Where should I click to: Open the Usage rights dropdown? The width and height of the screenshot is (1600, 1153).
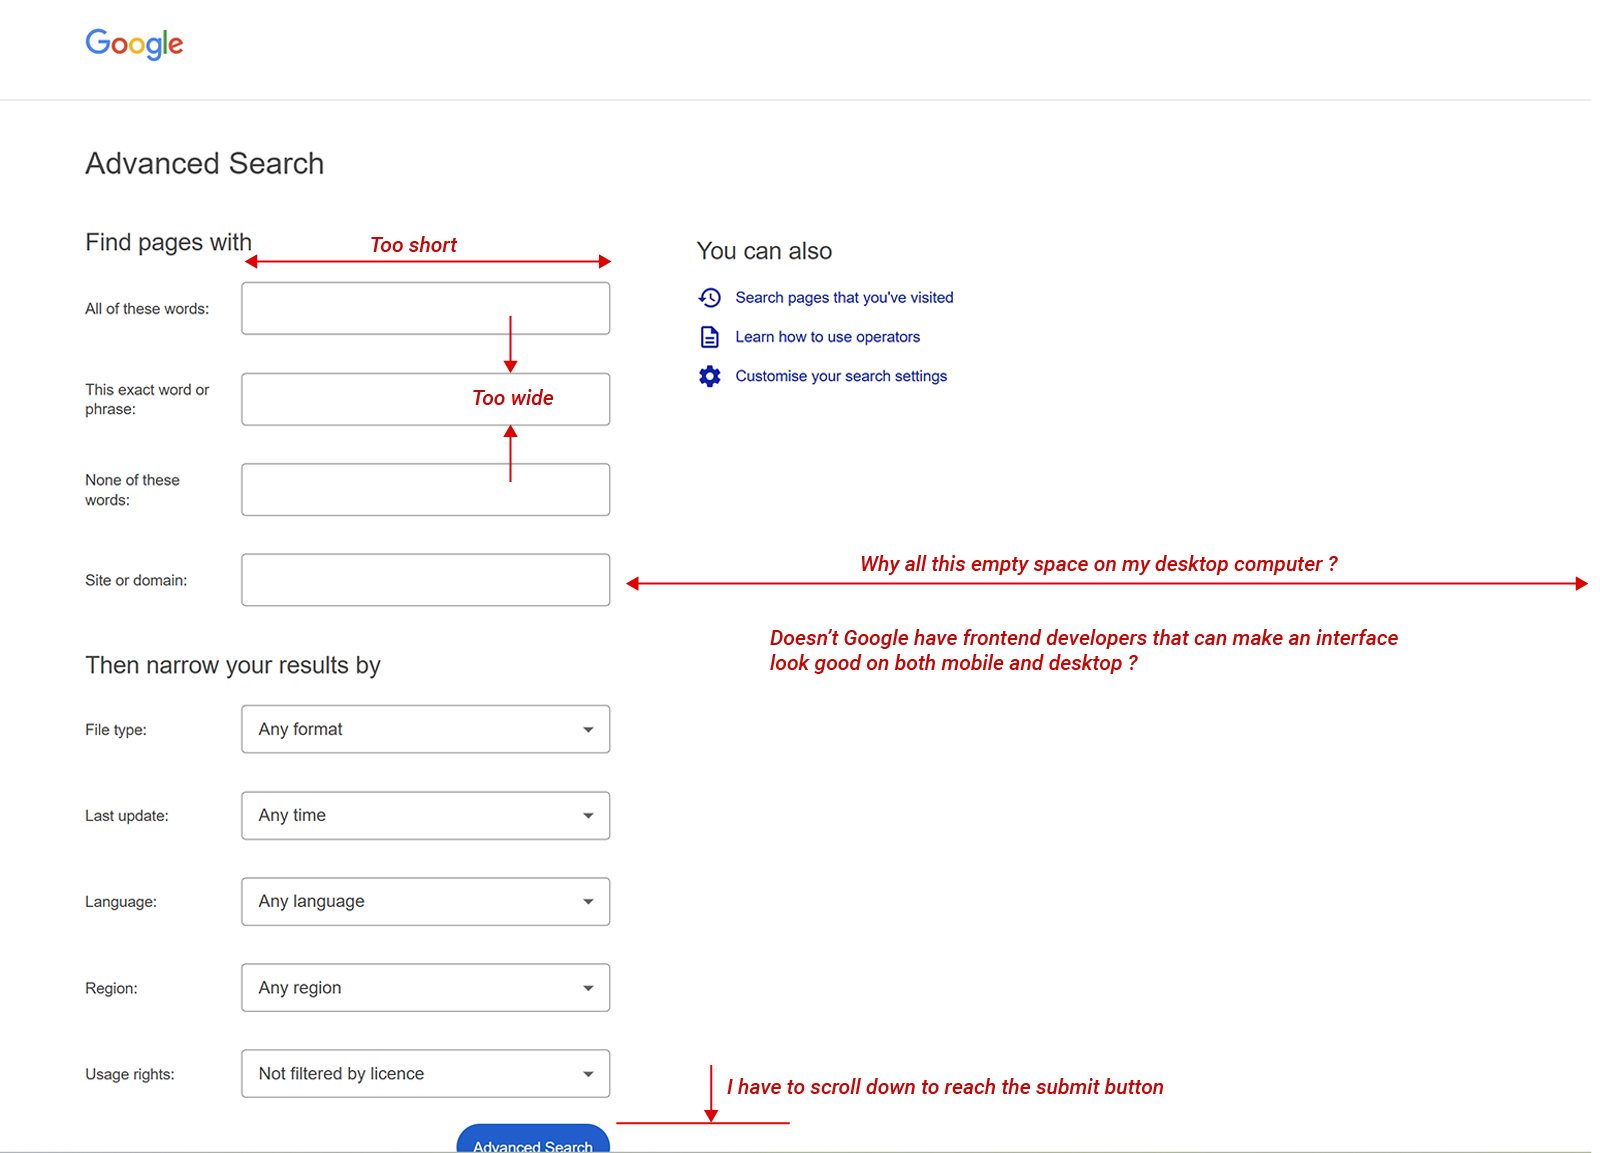(x=426, y=1073)
